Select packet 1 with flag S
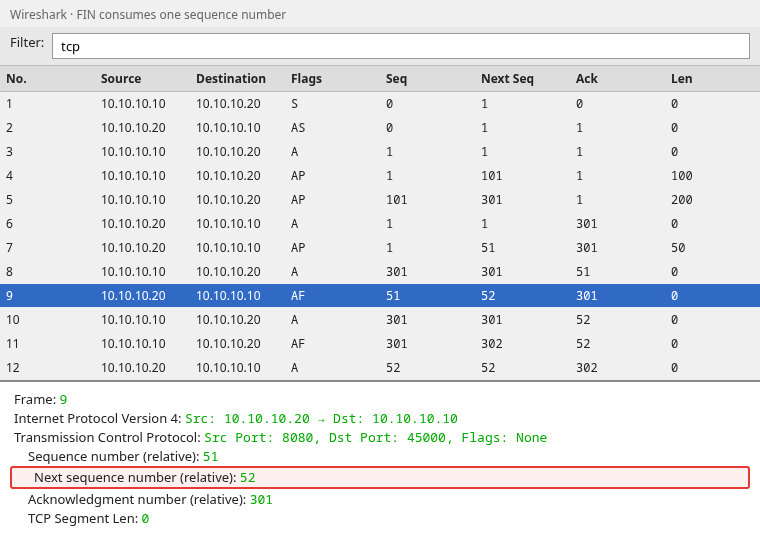 pyautogui.click(x=380, y=104)
